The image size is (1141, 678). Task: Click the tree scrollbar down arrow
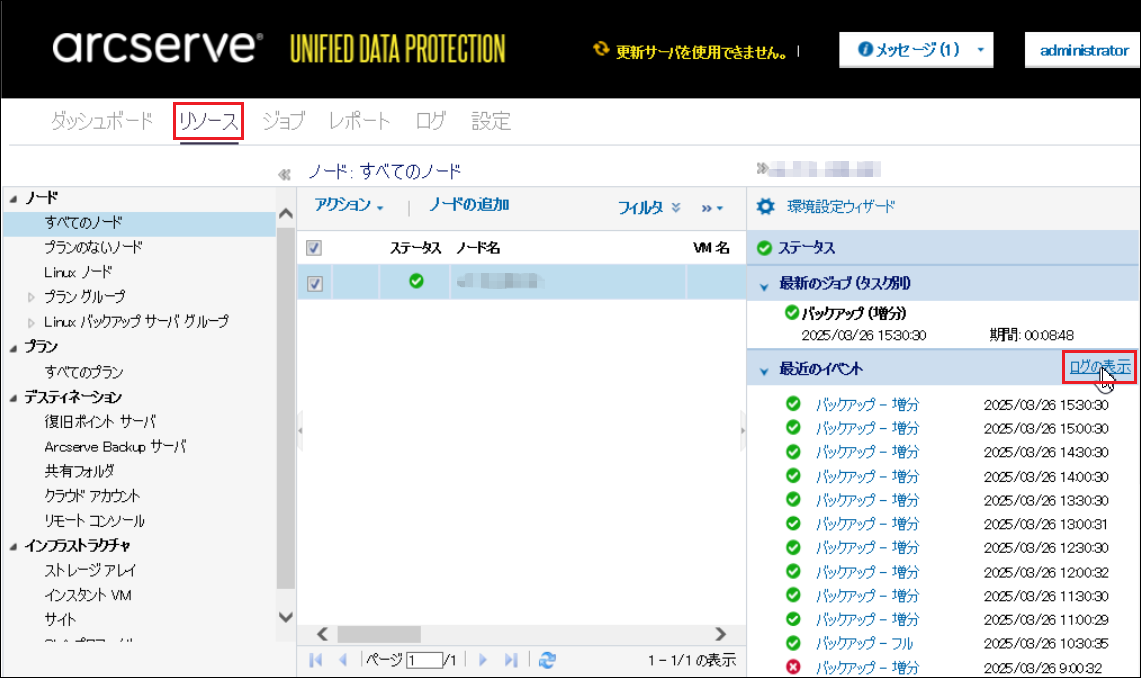click(286, 617)
